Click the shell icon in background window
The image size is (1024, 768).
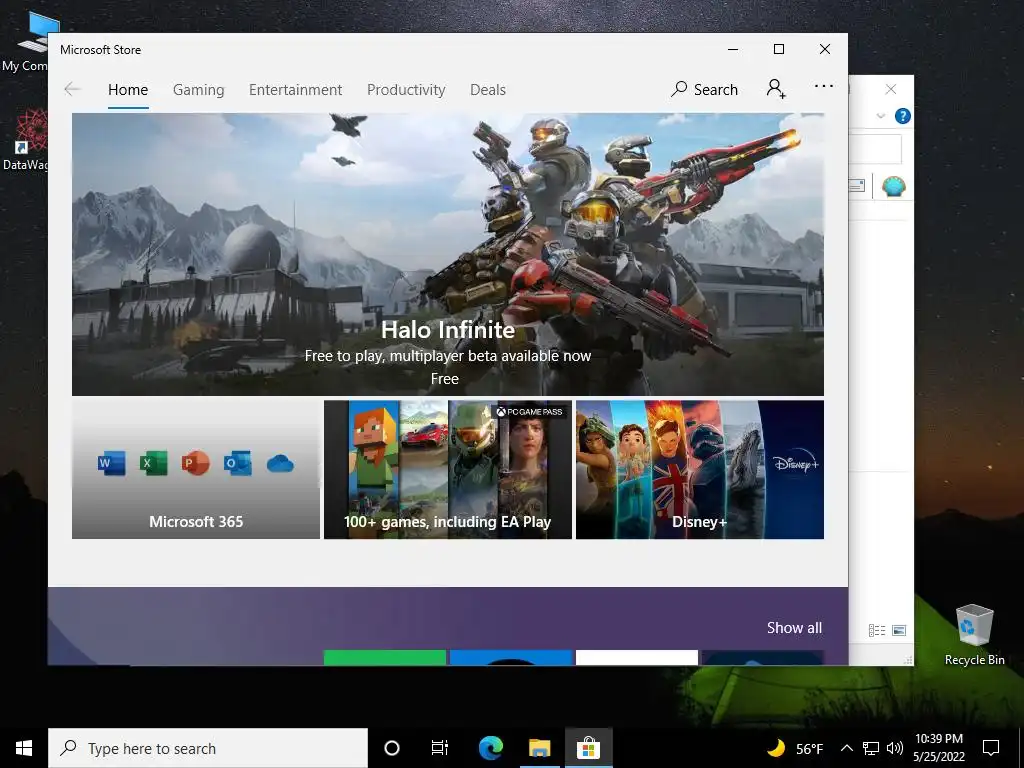coord(893,187)
